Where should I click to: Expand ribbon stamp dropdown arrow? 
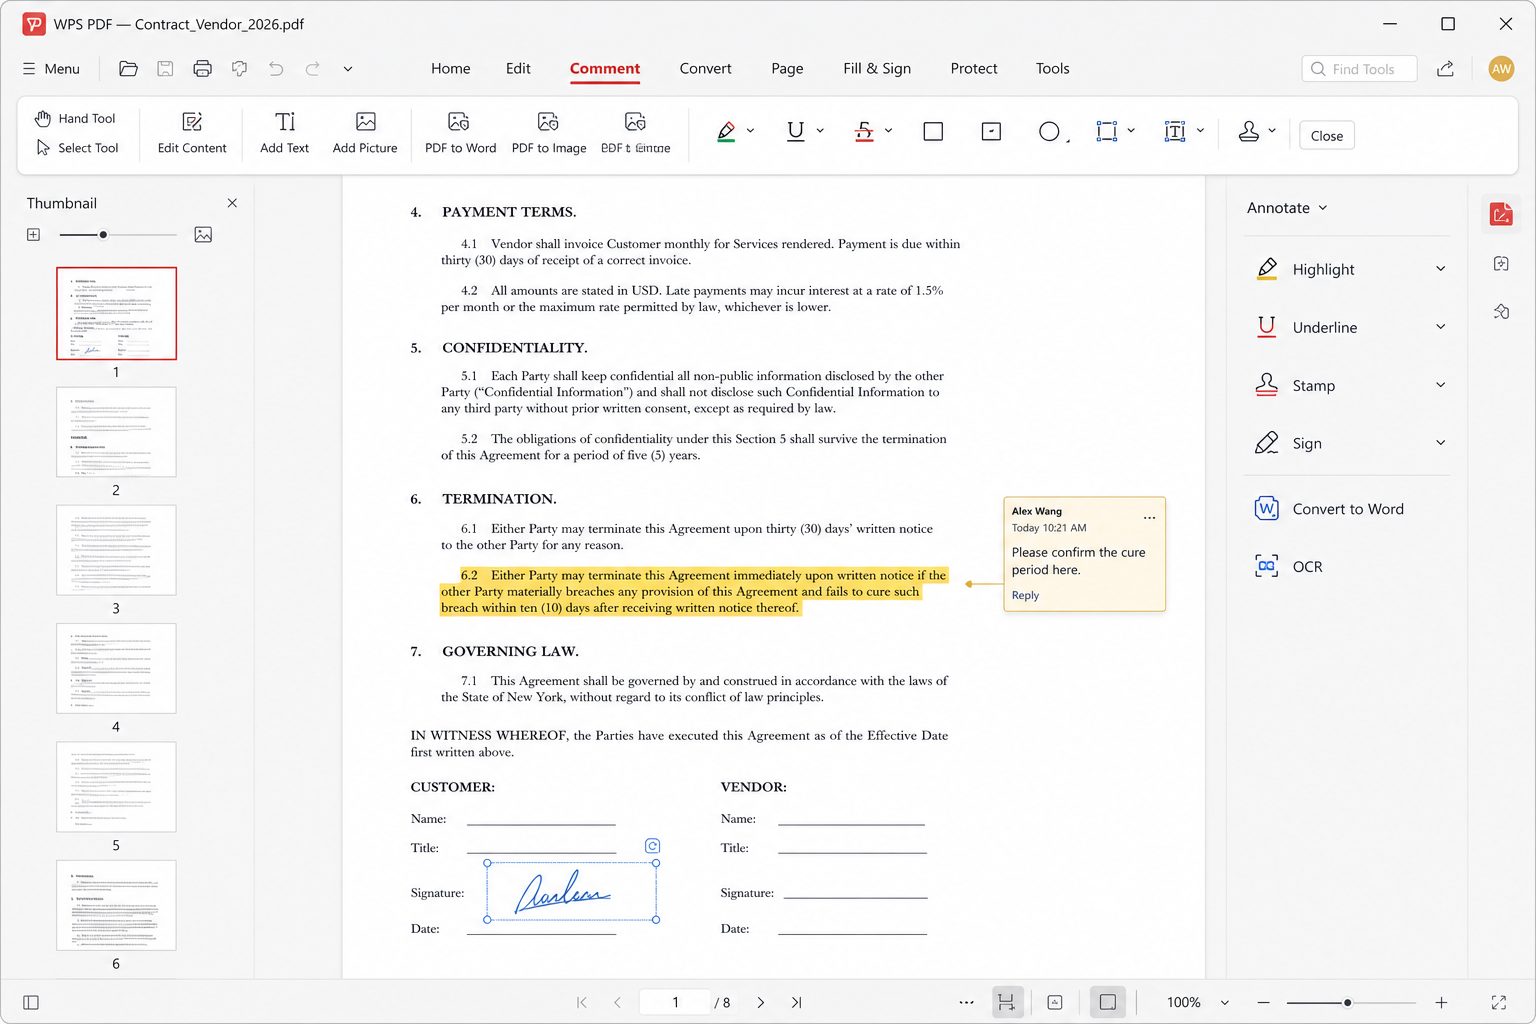pos(1272,131)
